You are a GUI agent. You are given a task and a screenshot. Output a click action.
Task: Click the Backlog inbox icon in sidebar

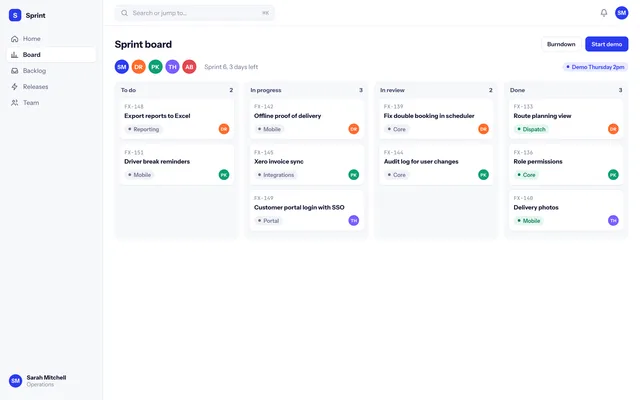15,71
